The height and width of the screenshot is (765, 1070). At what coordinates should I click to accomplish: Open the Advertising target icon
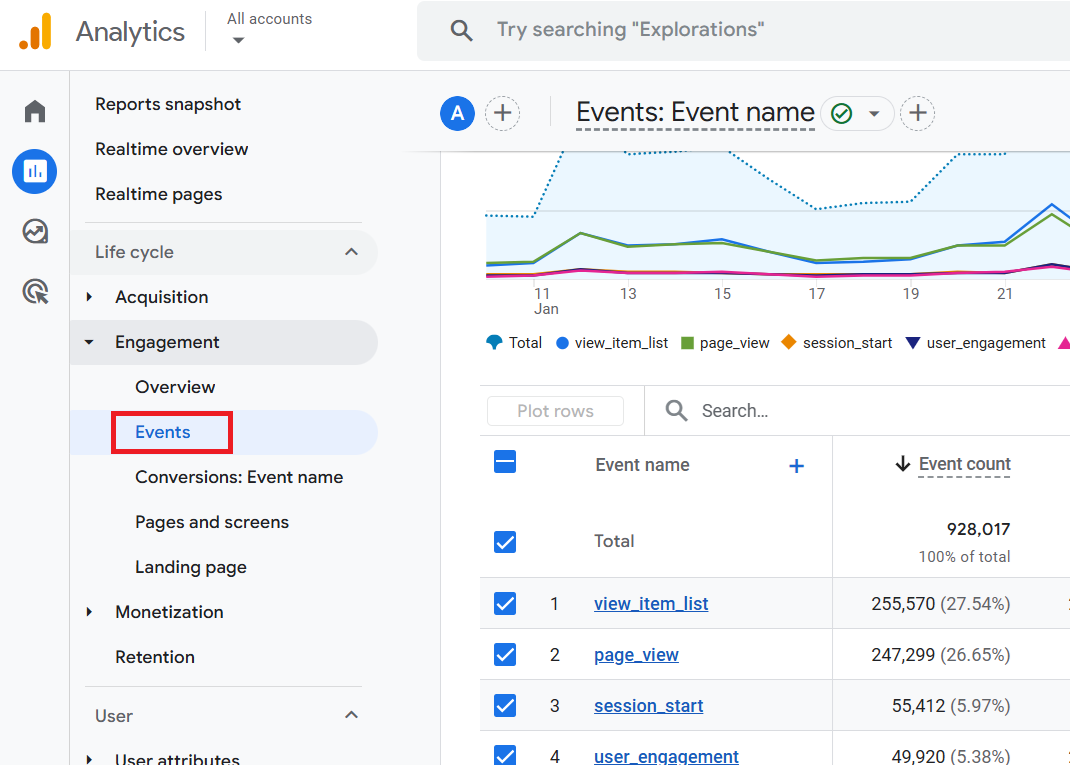(35, 292)
